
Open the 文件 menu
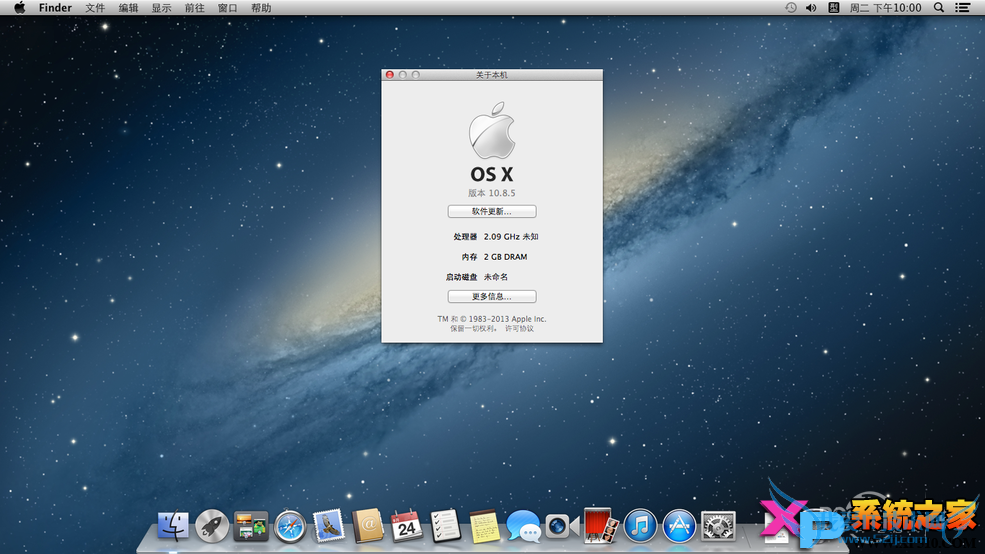pyautogui.click(x=95, y=8)
